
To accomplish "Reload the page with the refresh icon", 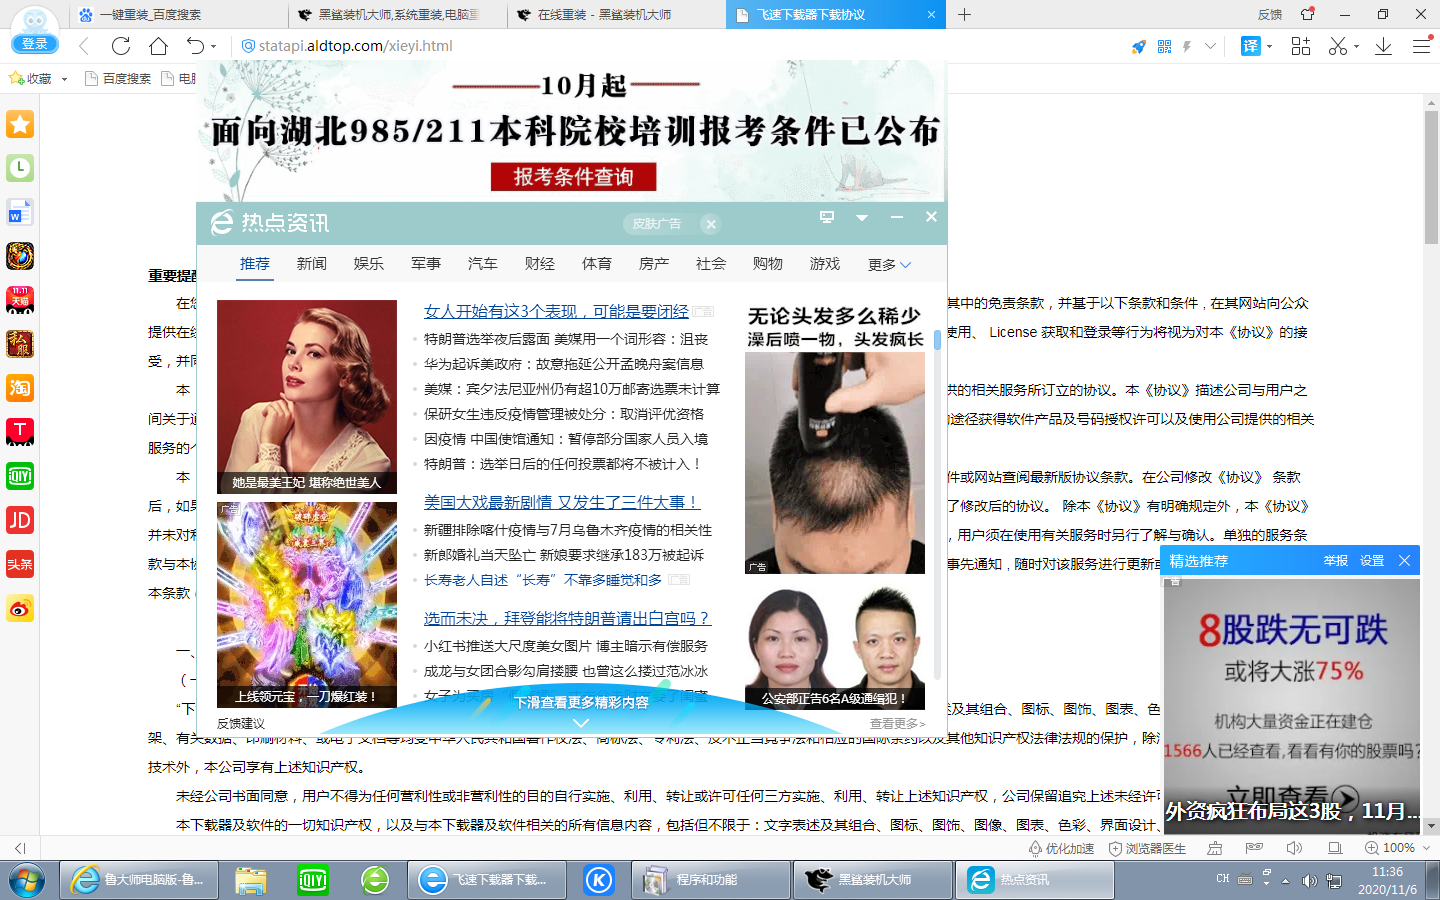I will pos(121,46).
